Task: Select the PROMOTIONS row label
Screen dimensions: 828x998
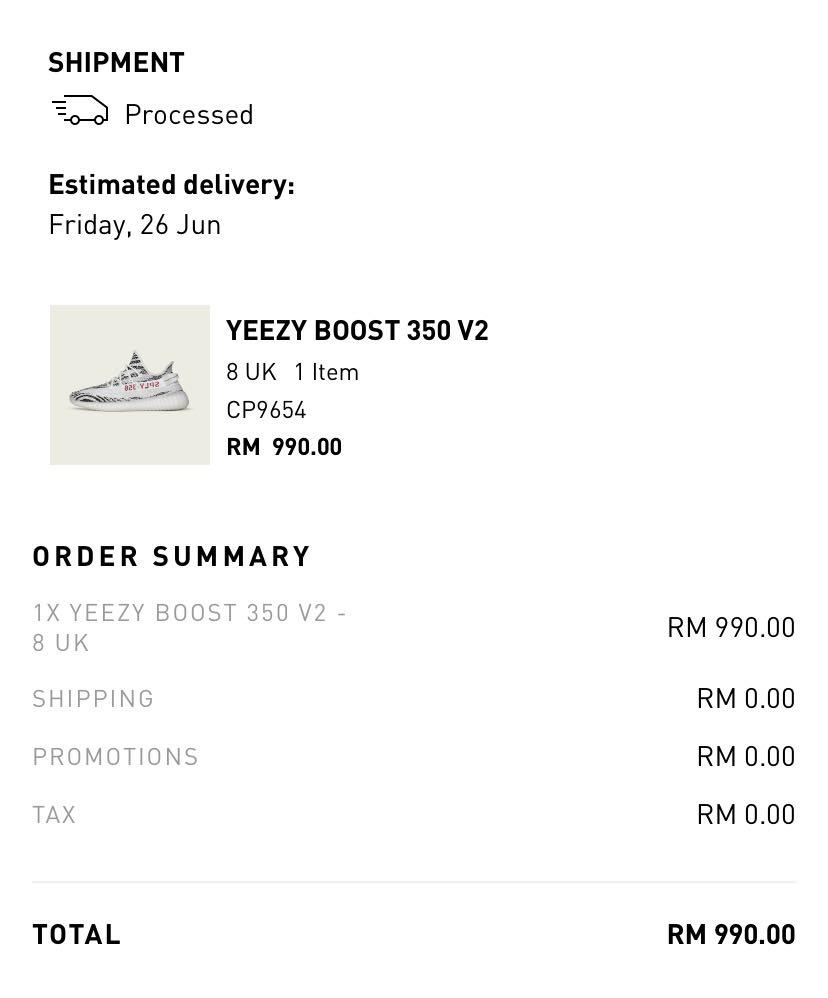Action: [116, 757]
